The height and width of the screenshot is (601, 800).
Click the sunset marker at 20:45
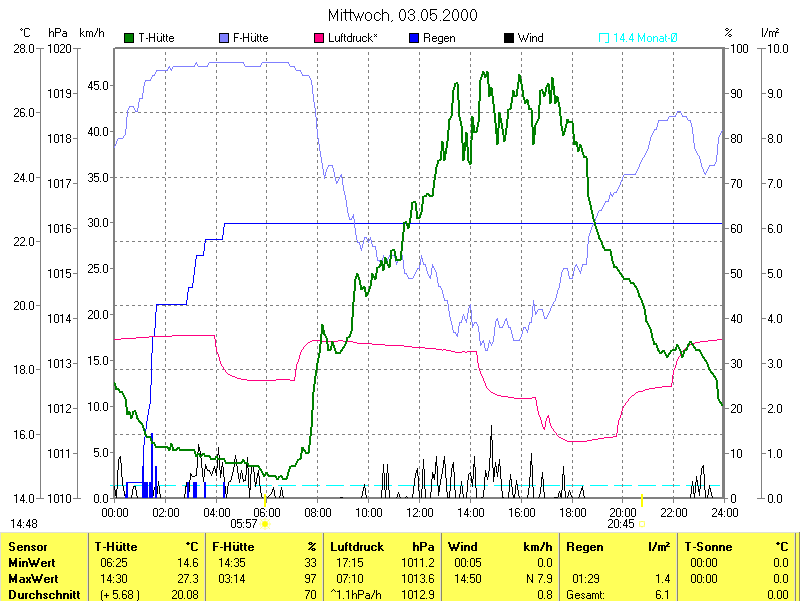[x=642, y=521]
